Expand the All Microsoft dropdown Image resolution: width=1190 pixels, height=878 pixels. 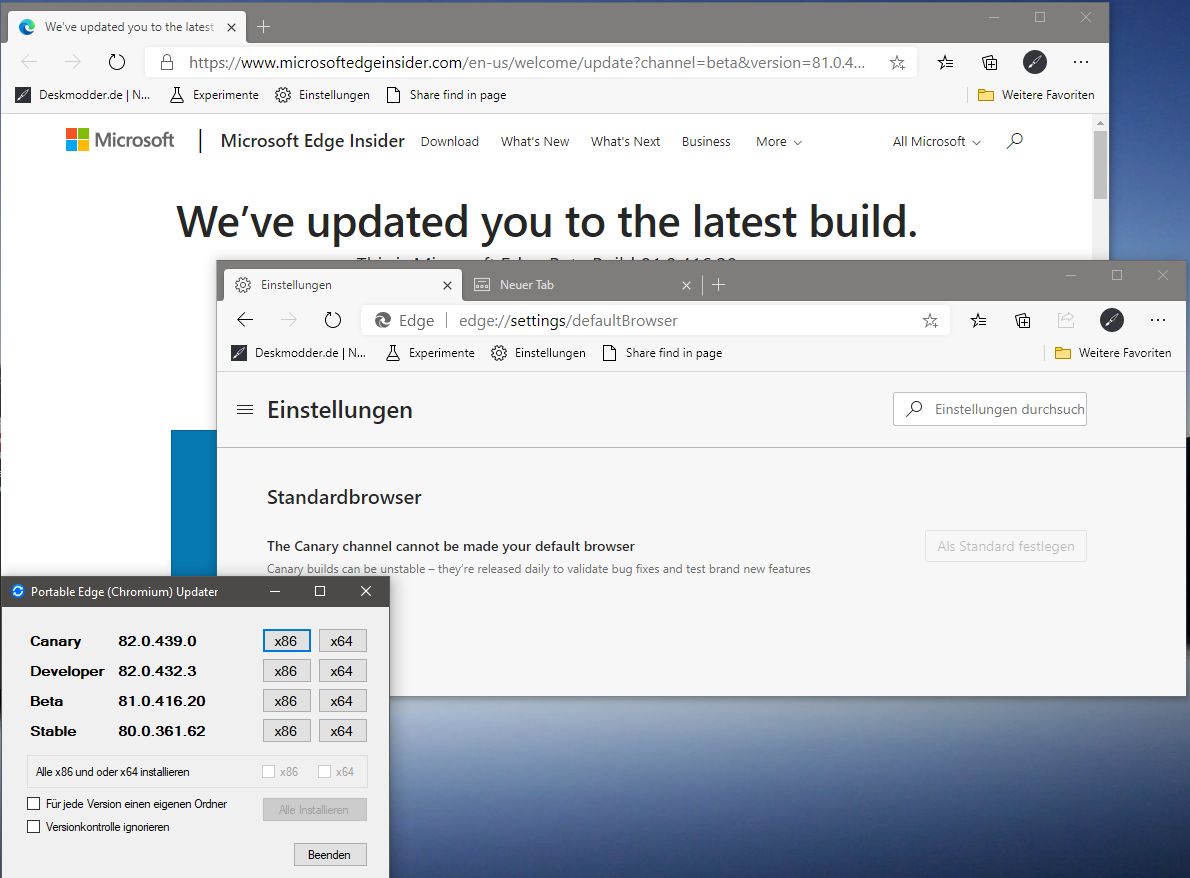(937, 141)
